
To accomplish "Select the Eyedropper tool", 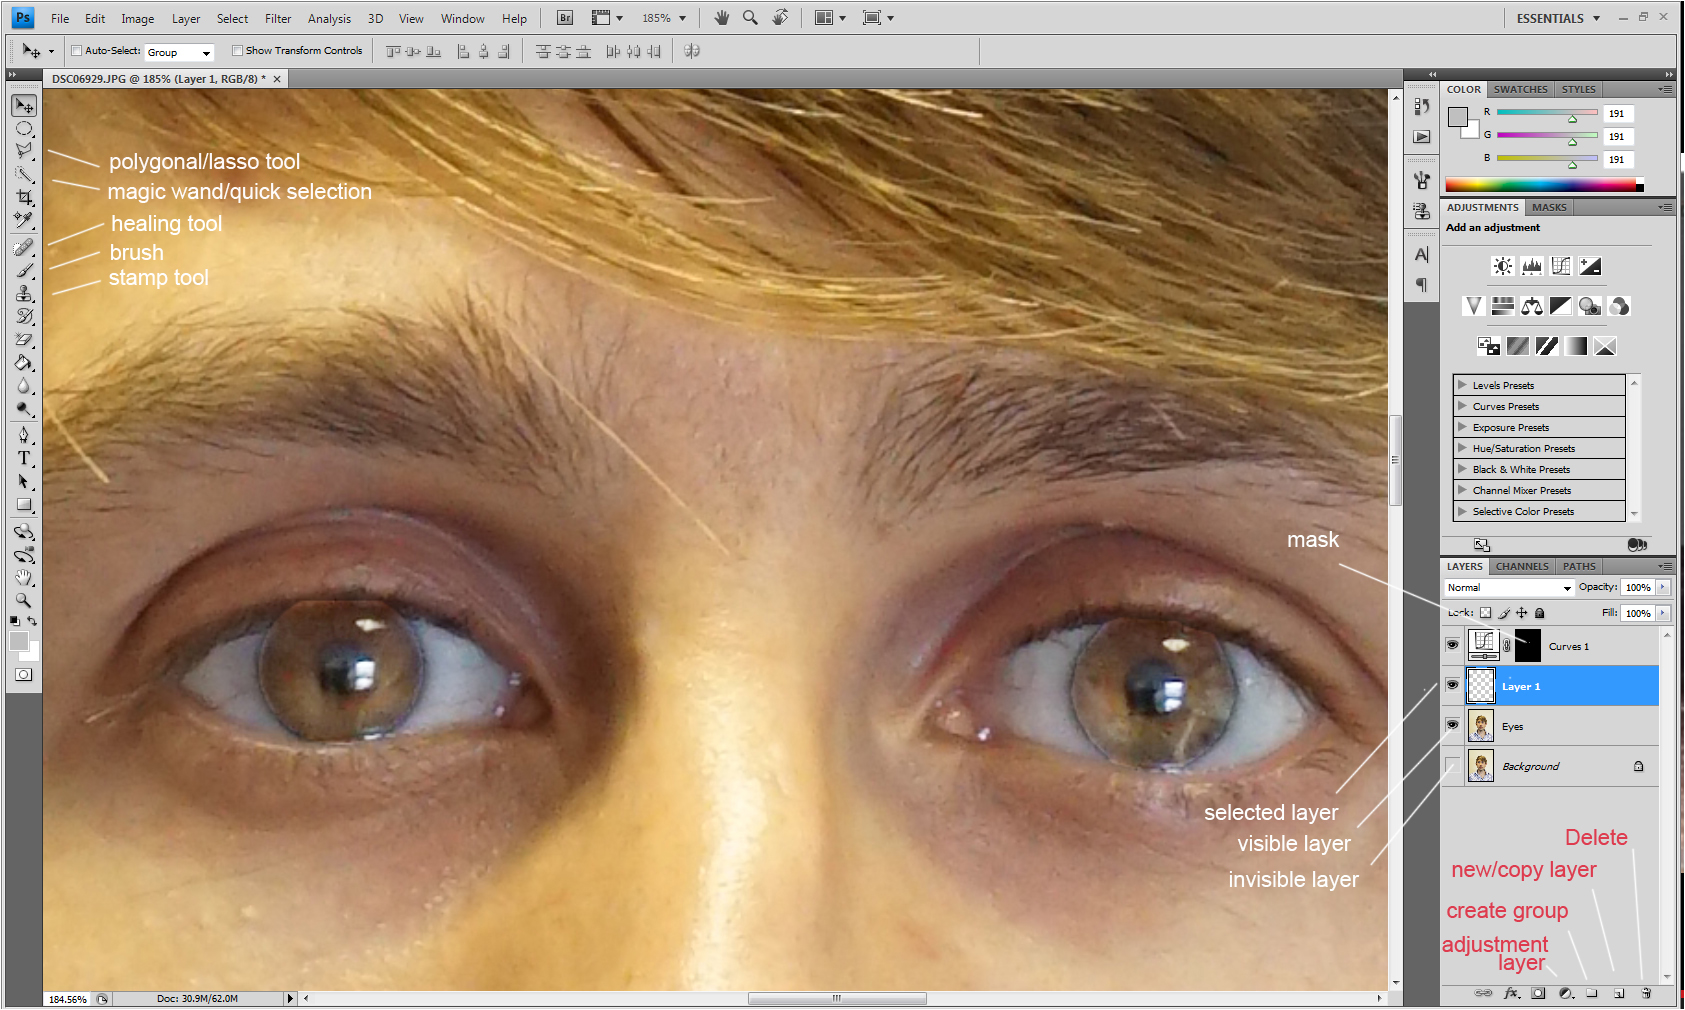I will [x=24, y=220].
